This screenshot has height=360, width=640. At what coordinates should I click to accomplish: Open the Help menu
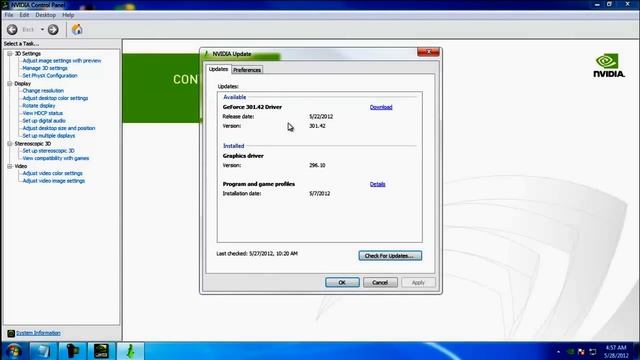[68, 15]
